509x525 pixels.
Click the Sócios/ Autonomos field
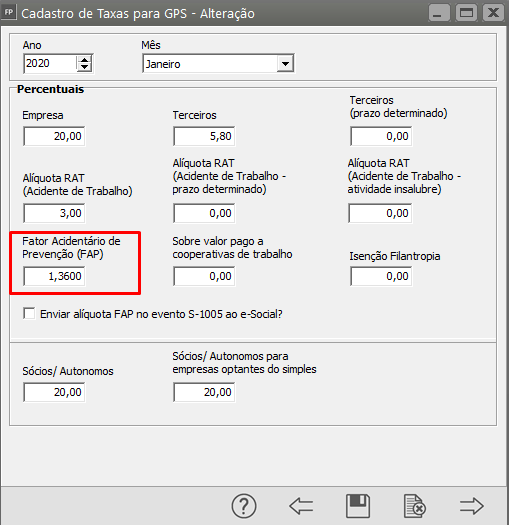pyautogui.click(x=54, y=392)
